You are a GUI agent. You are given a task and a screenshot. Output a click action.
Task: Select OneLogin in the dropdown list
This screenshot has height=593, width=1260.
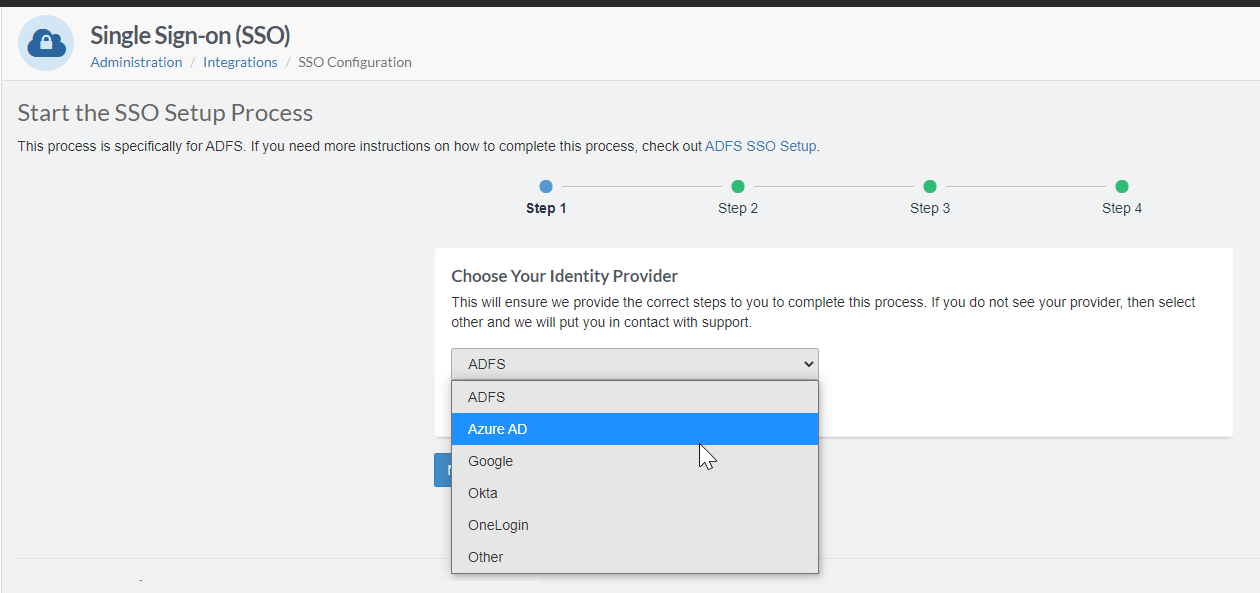[x=635, y=525]
